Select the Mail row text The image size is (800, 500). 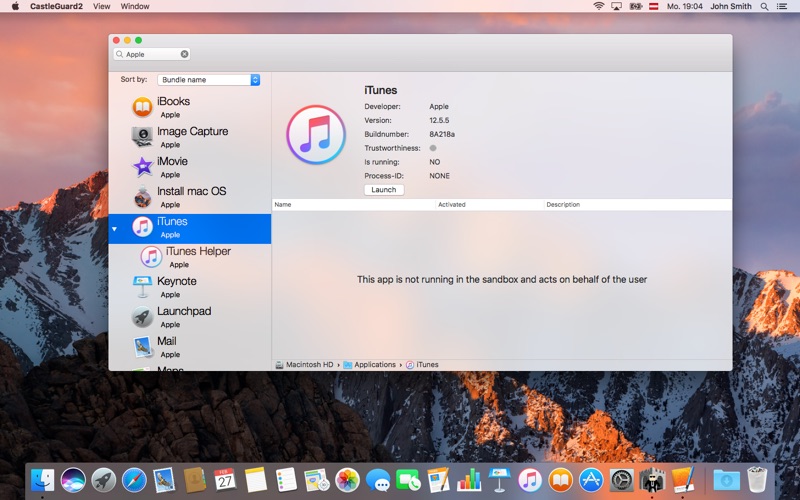click(167, 341)
